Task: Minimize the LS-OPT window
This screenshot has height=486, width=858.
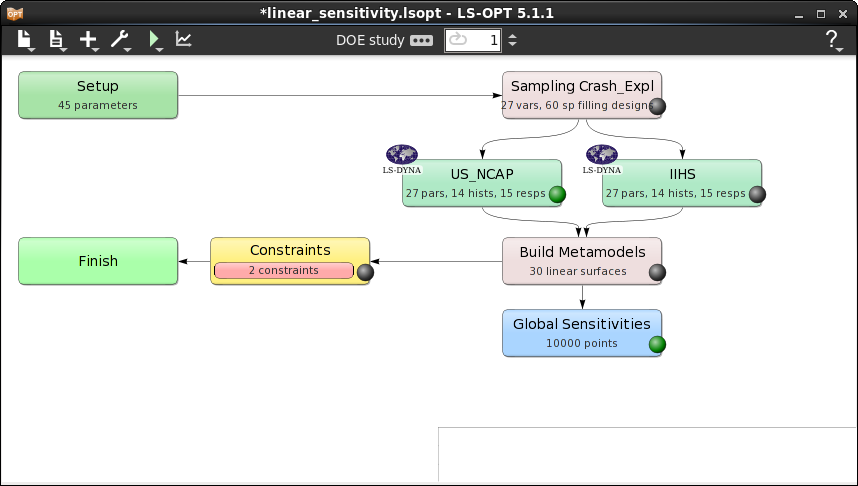Action: (x=799, y=14)
